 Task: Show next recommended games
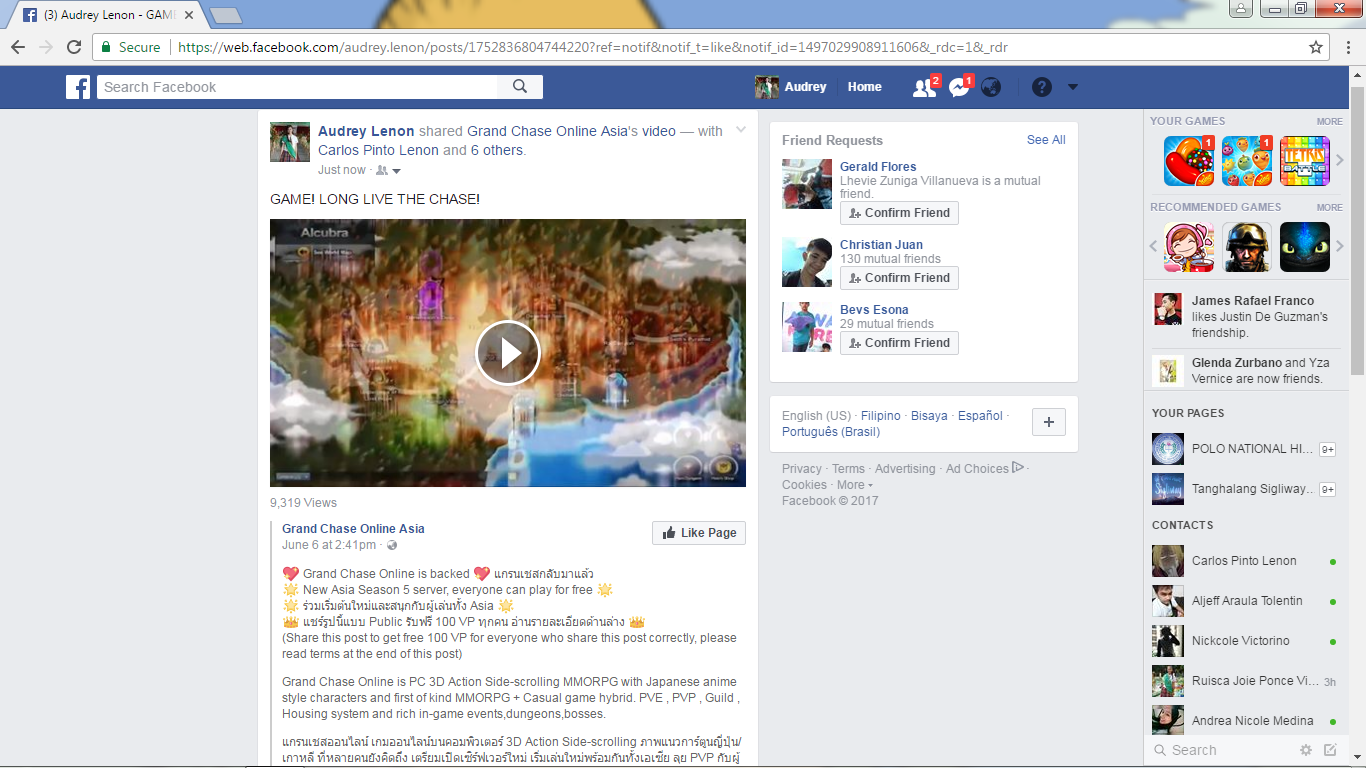pos(1340,247)
